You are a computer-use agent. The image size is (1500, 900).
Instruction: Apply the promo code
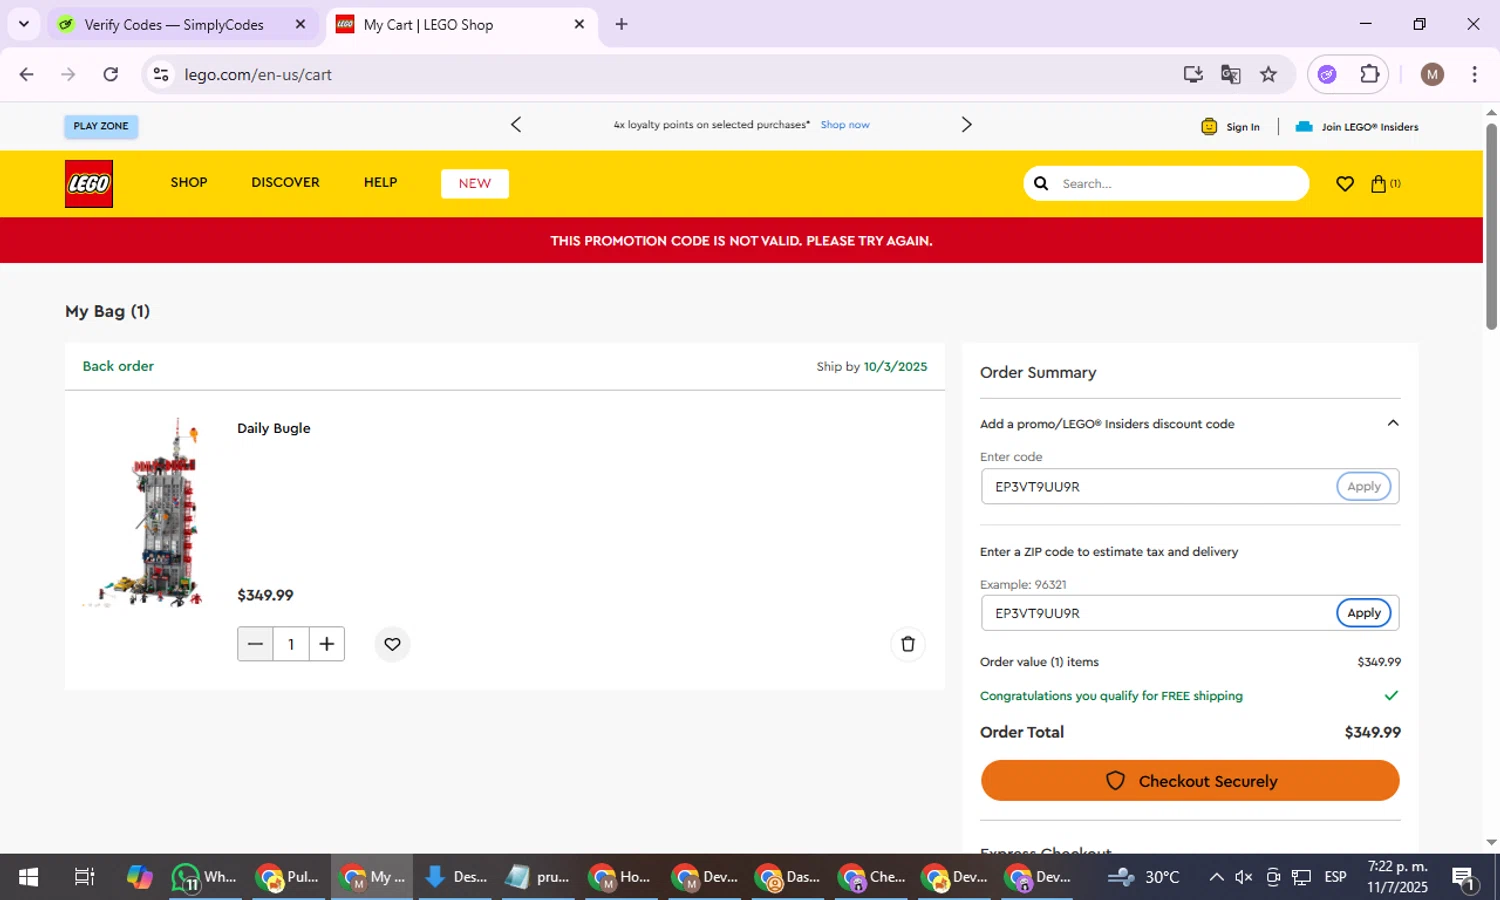coord(1364,487)
